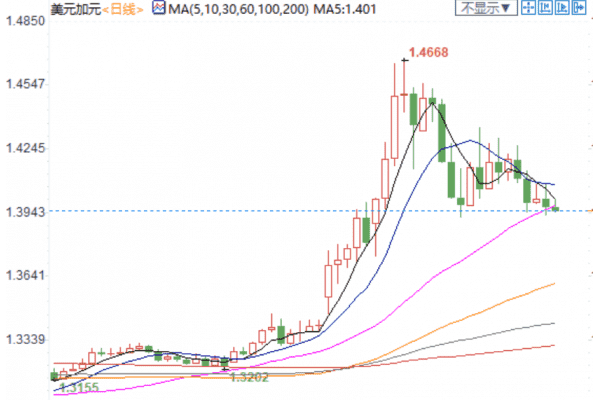The width and height of the screenshot is (600, 400).
Task: Click the 1.3641 y-axis price label
Action: pos(24,275)
